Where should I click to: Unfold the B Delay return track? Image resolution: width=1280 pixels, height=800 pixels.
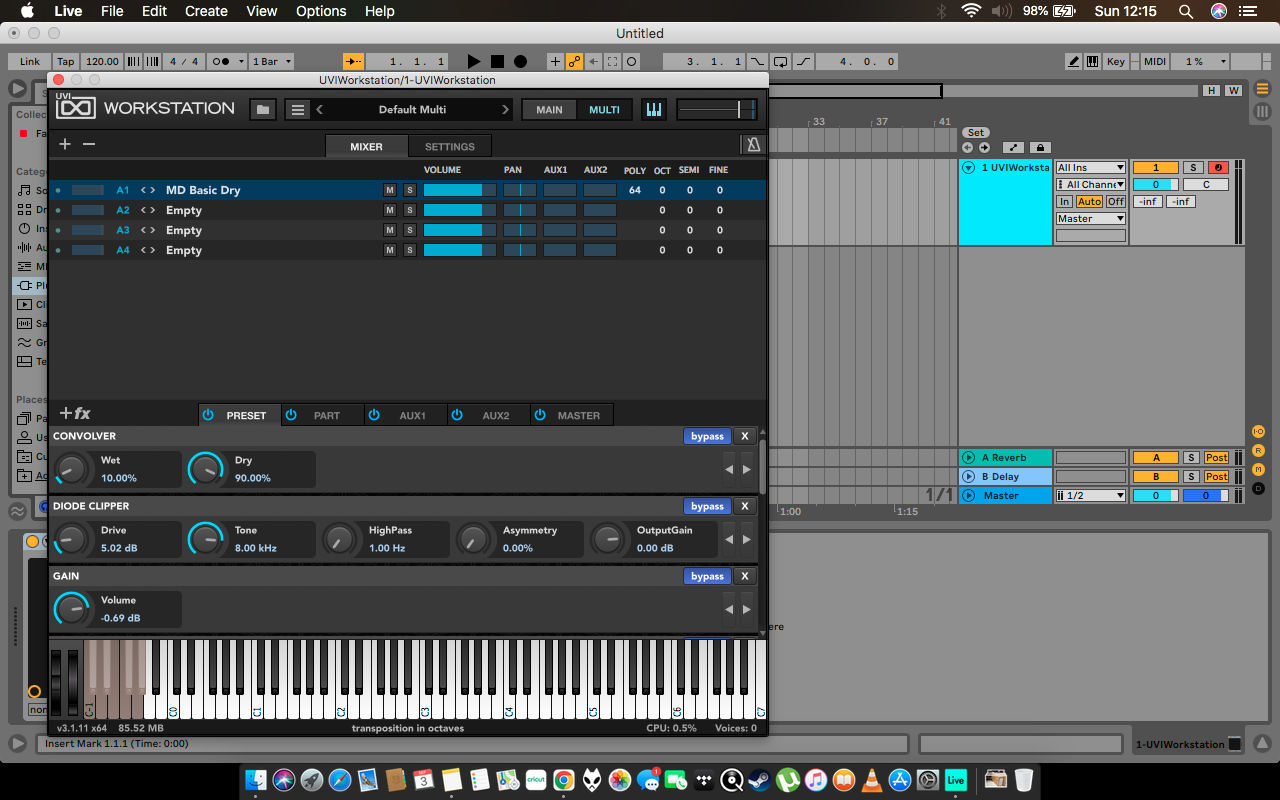968,476
